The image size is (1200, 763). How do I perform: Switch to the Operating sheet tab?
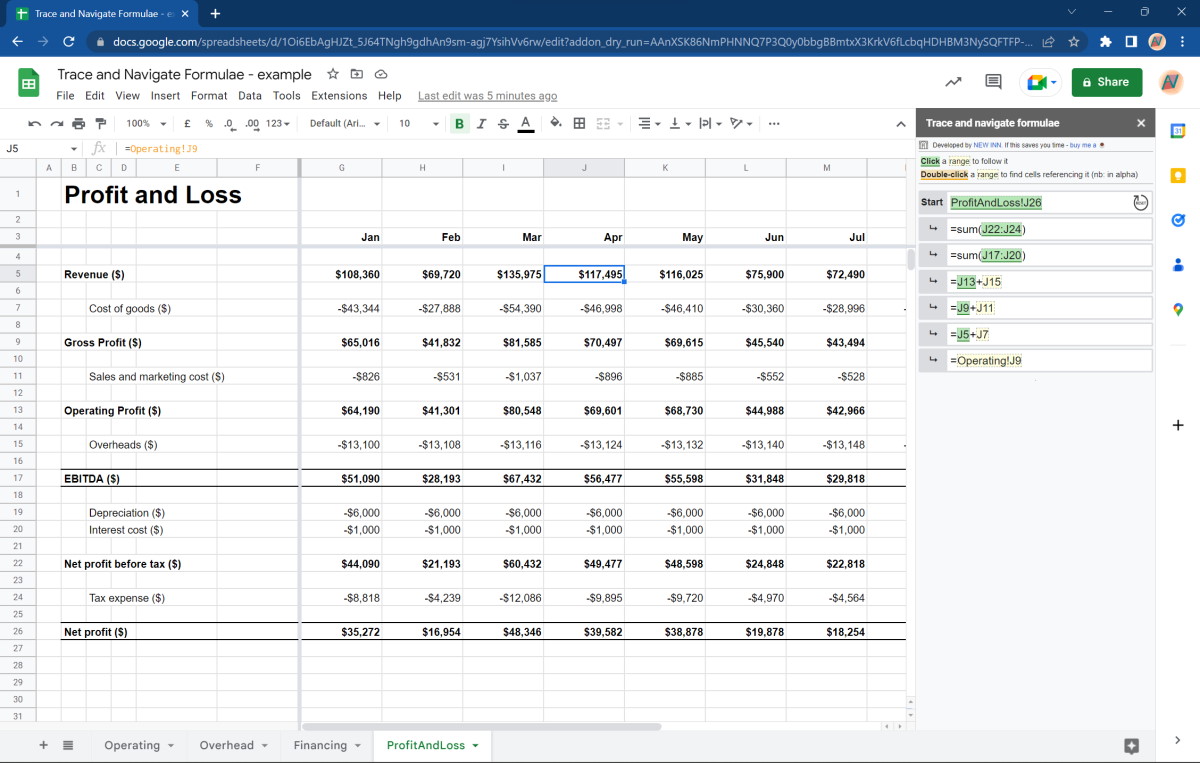coord(140,745)
